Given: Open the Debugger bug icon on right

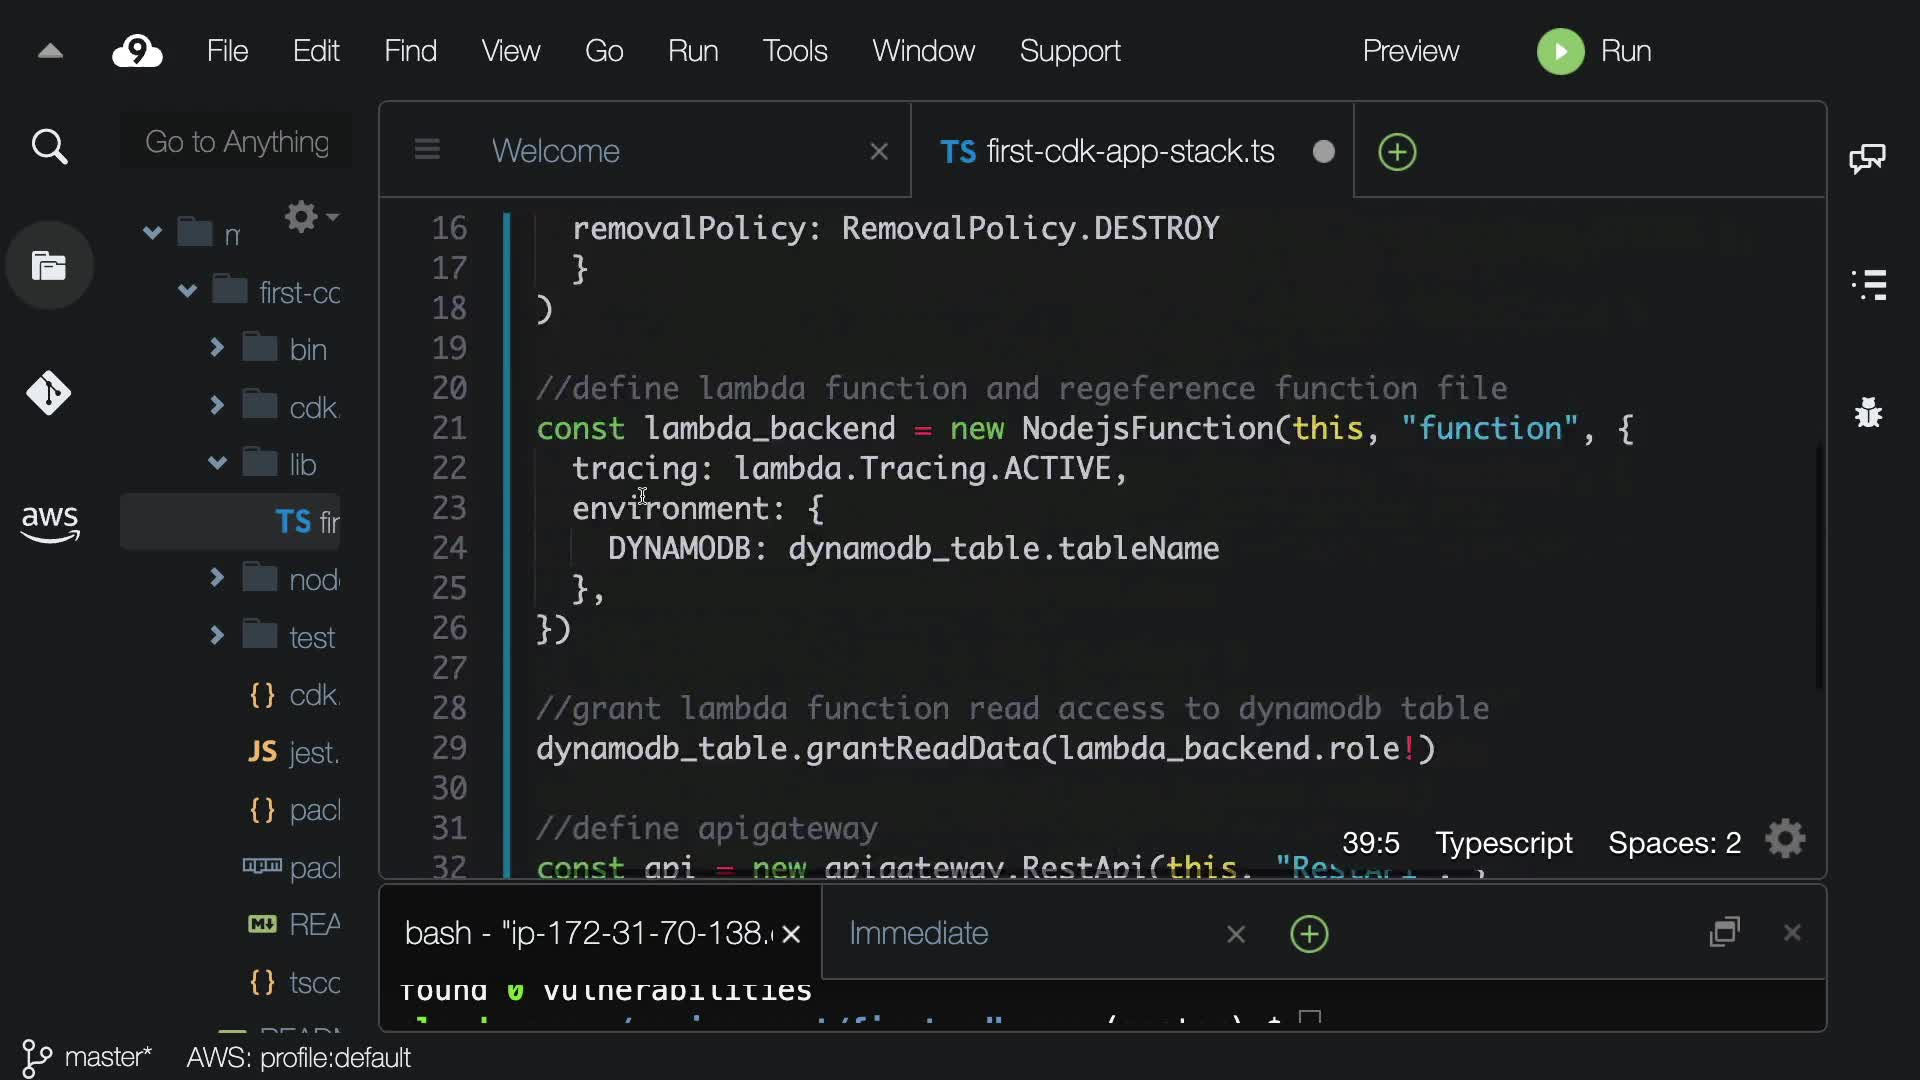Looking at the screenshot, I should tap(1868, 412).
